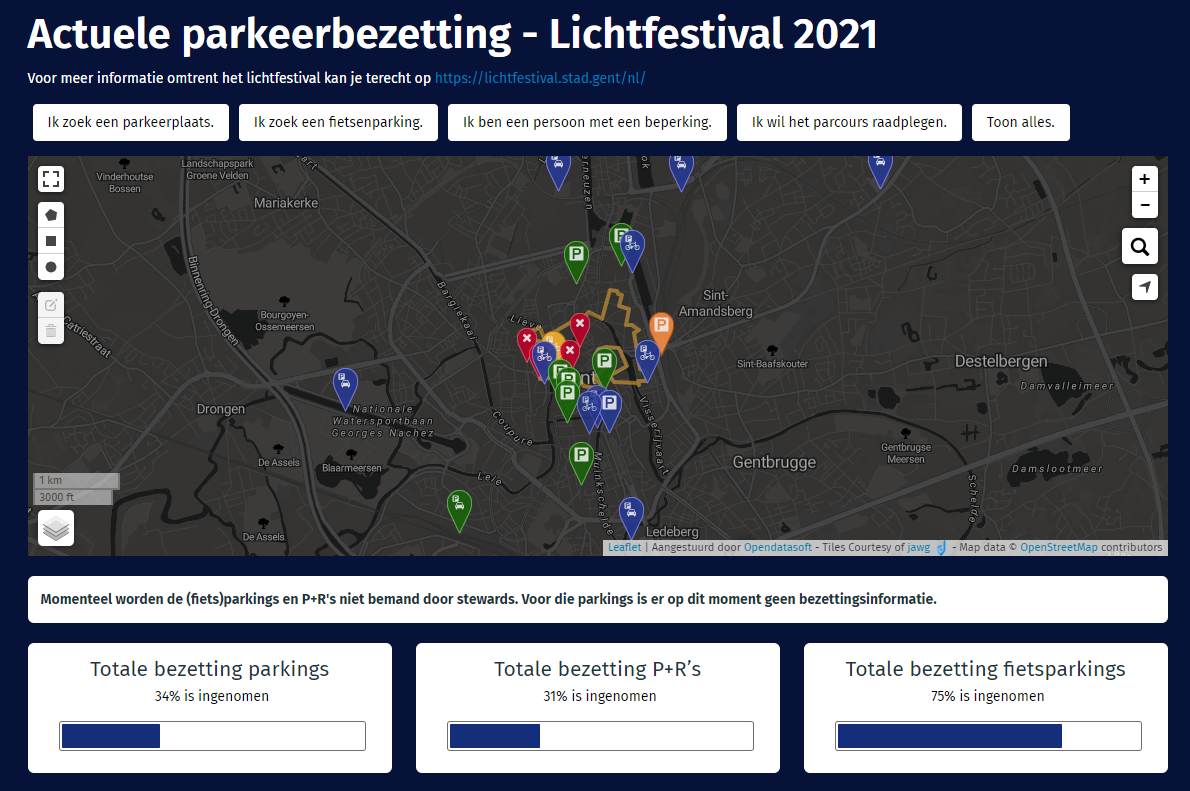
Task: Select the rectangle drawing tool
Action: point(50,240)
